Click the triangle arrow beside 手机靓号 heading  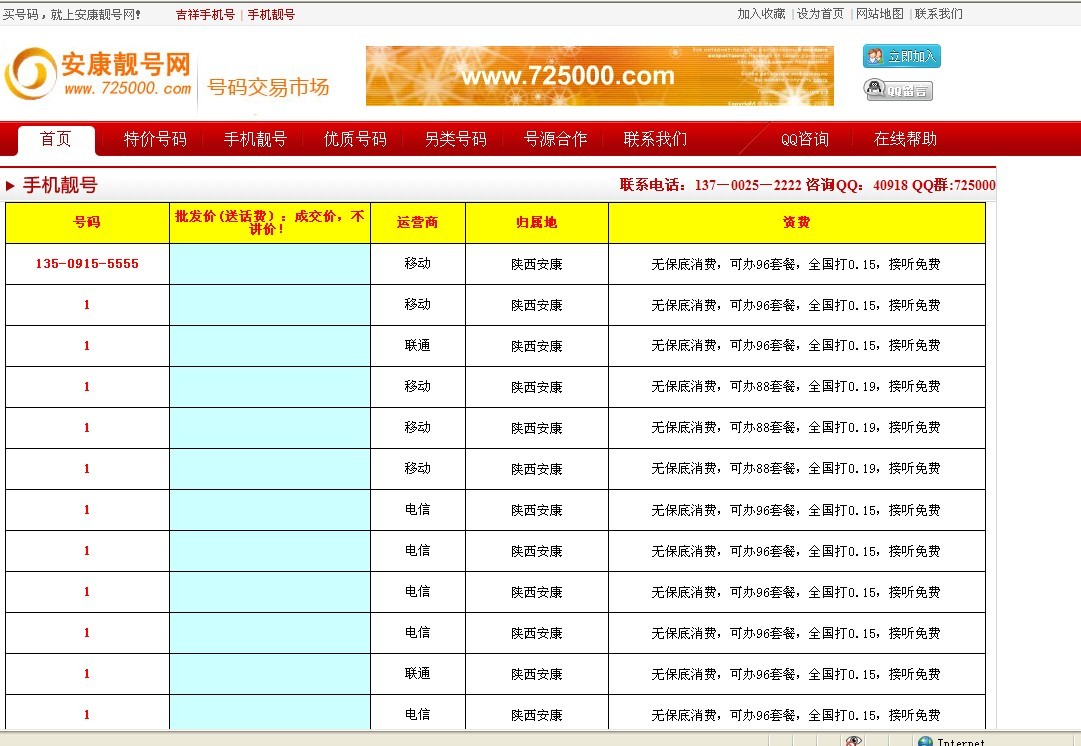tap(10, 186)
